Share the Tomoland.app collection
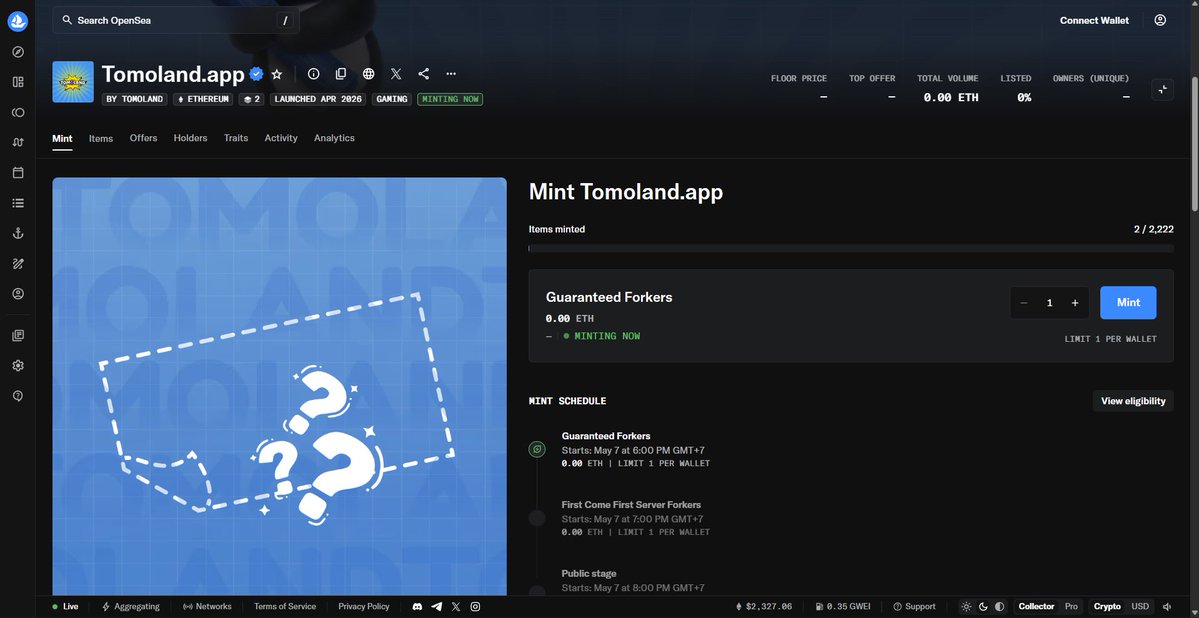The height and width of the screenshot is (618, 1199). click(x=424, y=73)
